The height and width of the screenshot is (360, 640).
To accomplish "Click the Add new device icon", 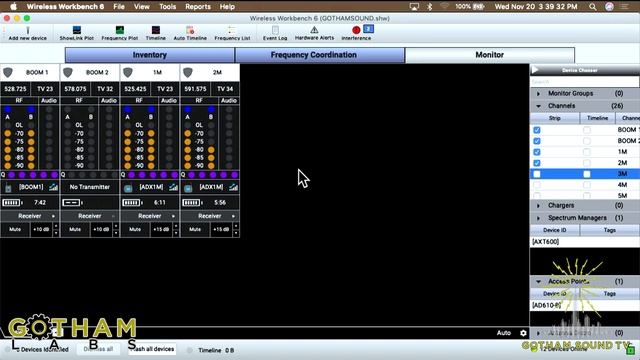I will [28, 30].
